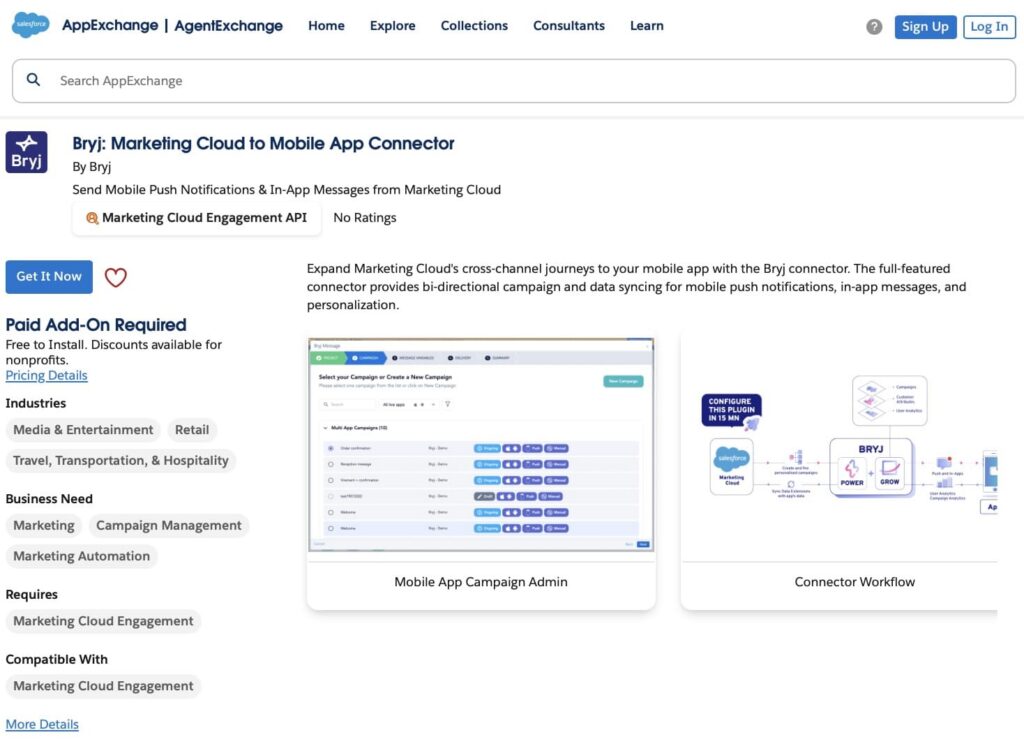Image resolution: width=1024 pixels, height=751 pixels.
Task: Click the Bryj: Marketing Cloud to Mobile App Connector title
Action: pos(263,144)
